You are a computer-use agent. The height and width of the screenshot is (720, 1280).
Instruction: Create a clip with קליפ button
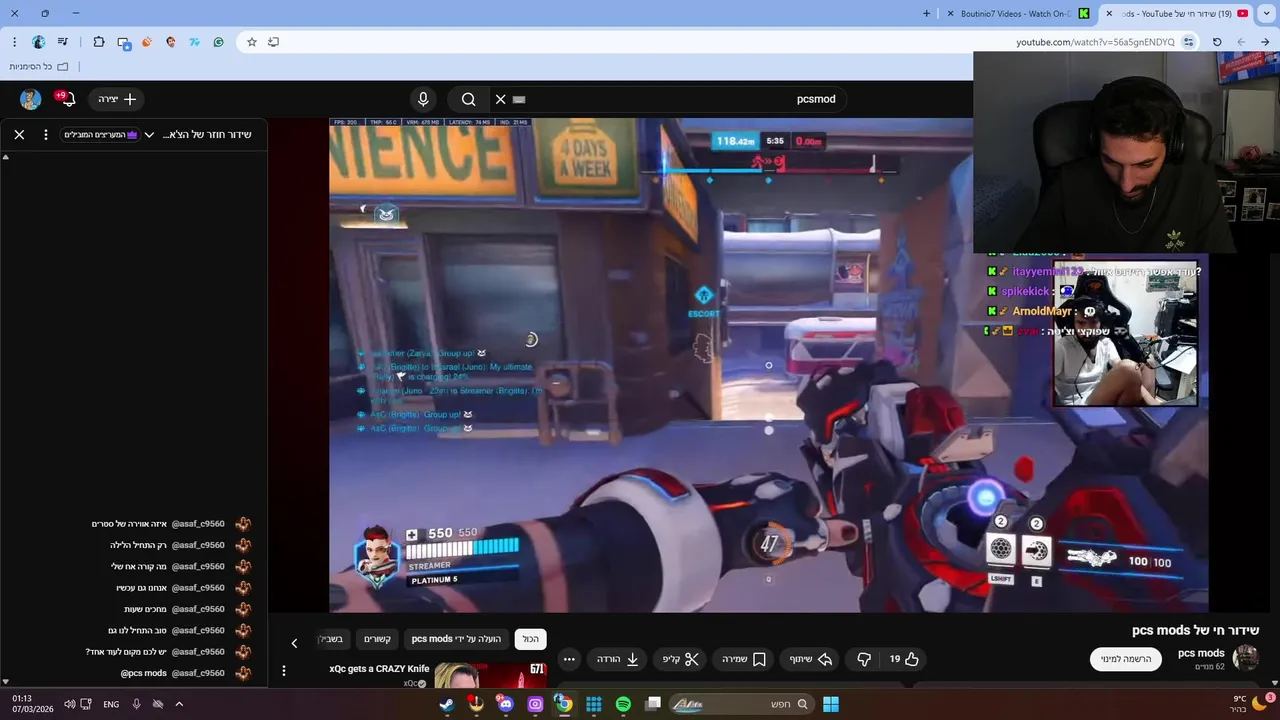click(x=681, y=659)
